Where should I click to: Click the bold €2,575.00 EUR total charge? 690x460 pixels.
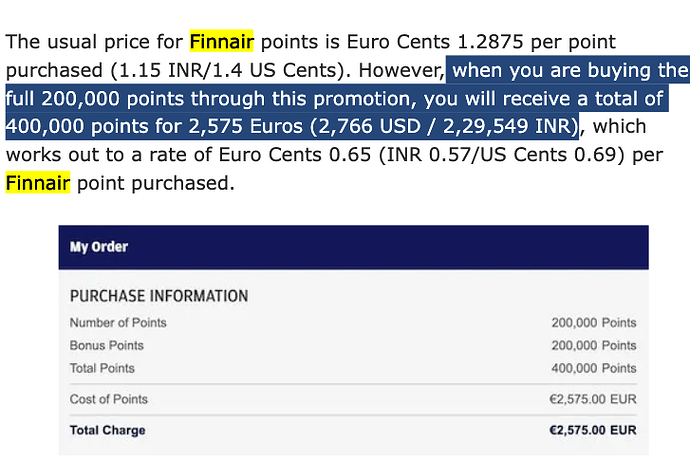[x=592, y=430]
